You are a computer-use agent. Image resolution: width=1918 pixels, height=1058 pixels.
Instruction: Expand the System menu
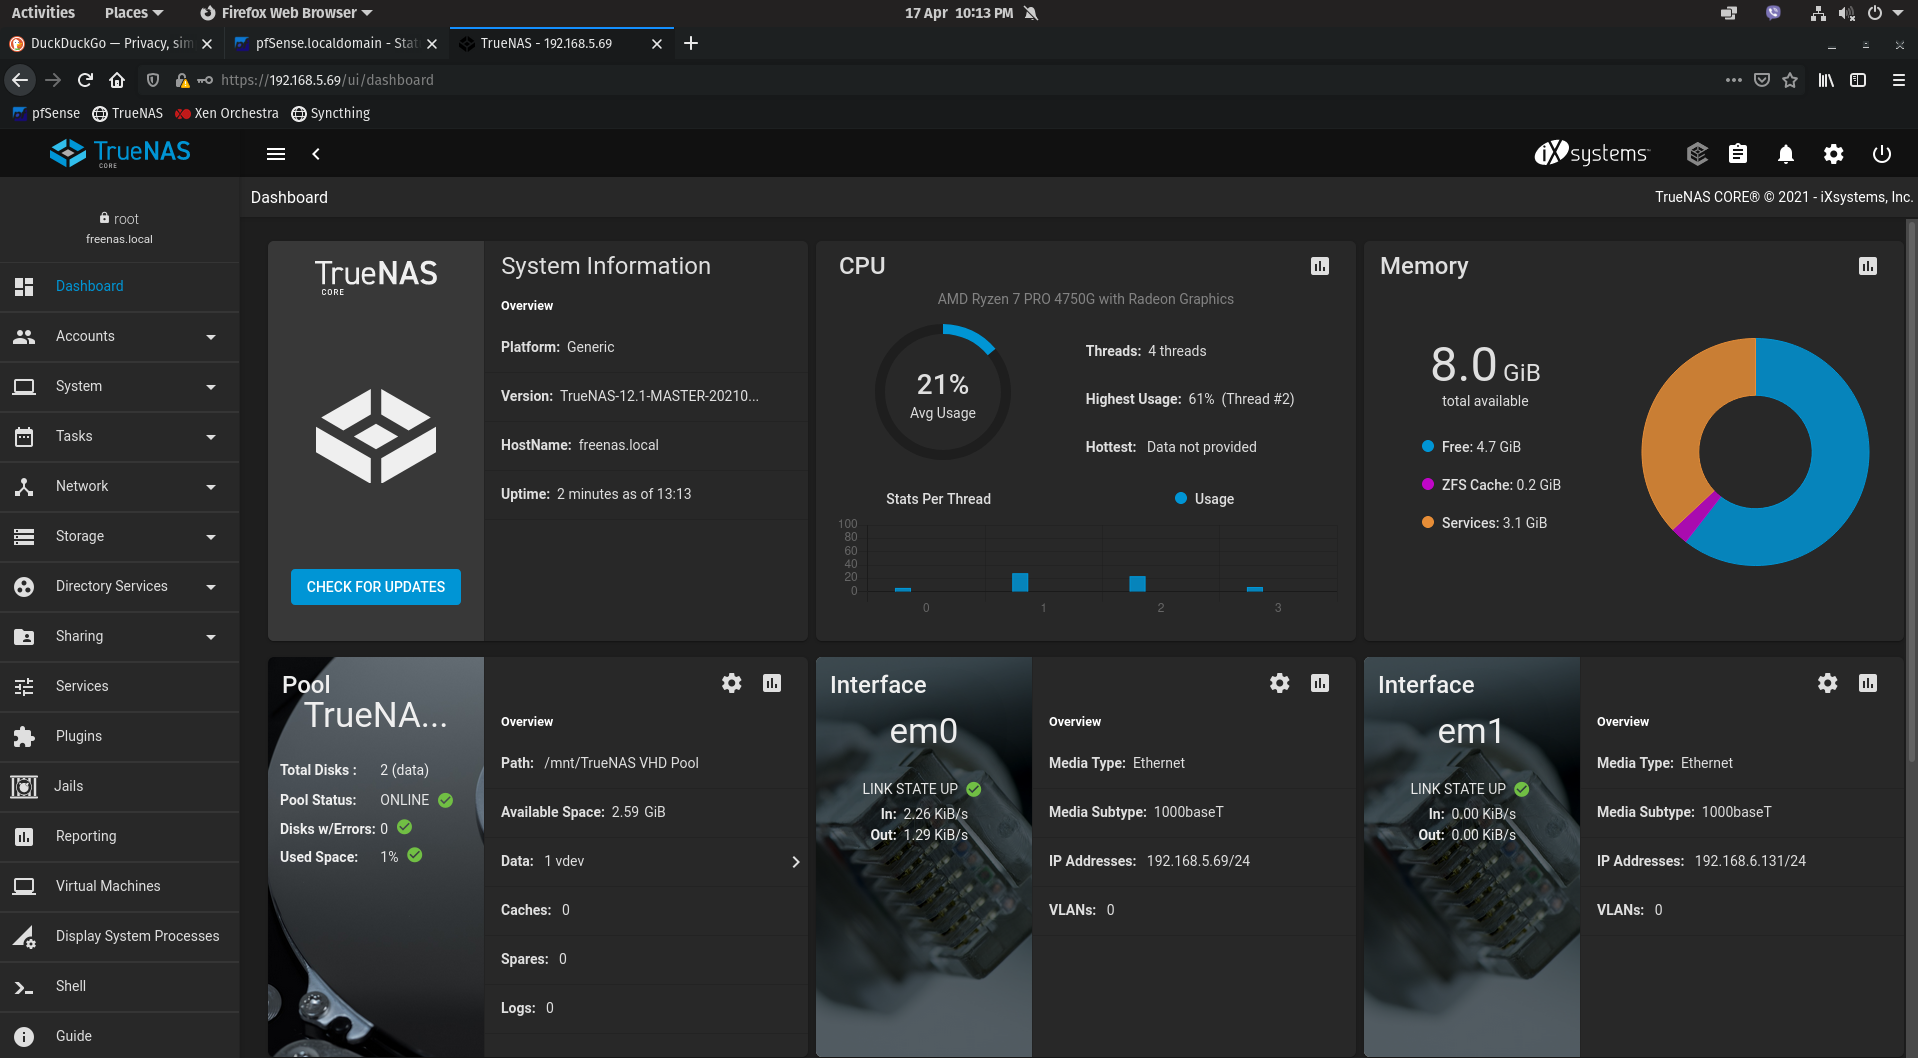click(x=120, y=387)
